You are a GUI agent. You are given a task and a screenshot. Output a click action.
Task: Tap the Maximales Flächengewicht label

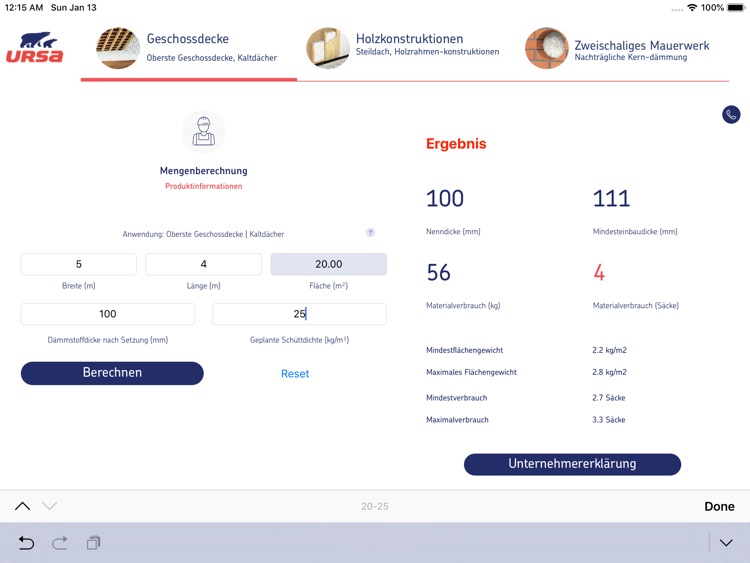471,372
